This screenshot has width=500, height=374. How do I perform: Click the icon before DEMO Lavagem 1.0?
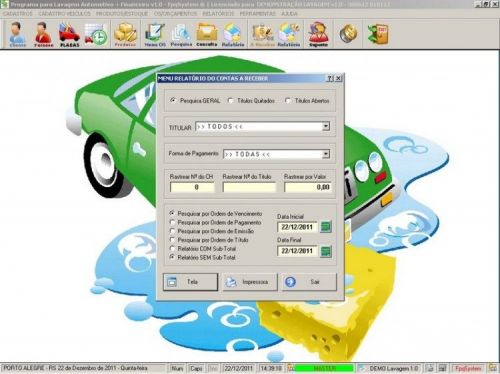coord(361,368)
